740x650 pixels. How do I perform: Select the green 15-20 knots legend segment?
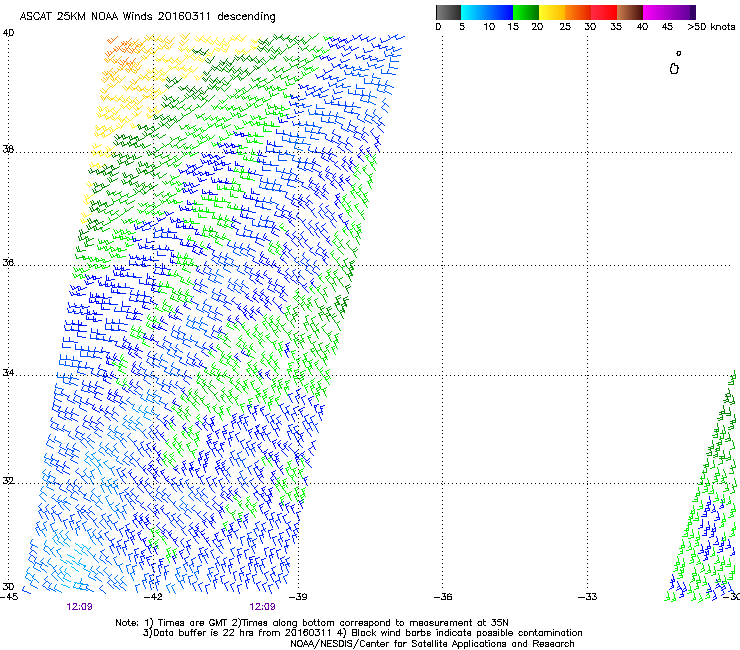[x=526, y=12]
